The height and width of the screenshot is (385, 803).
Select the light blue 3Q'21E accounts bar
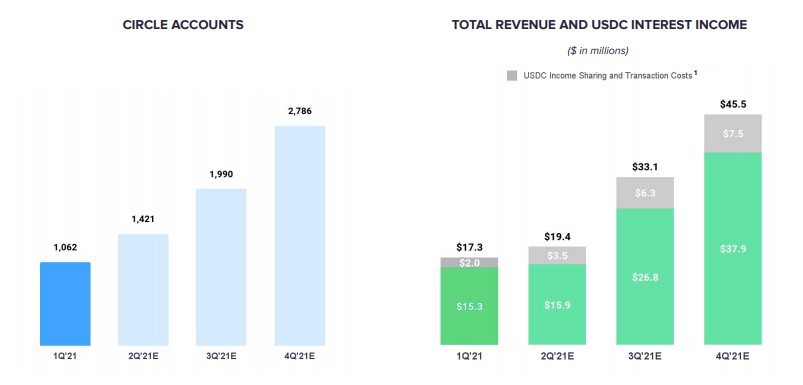221,267
